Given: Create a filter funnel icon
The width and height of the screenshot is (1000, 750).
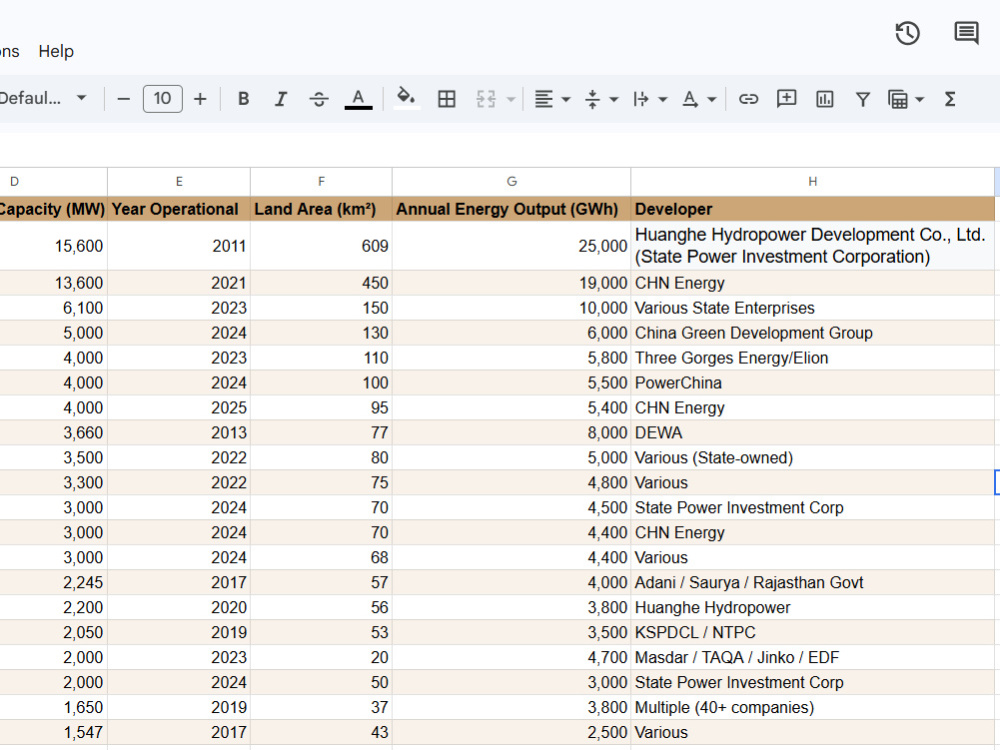Looking at the screenshot, I should pyautogui.click(x=862, y=99).
